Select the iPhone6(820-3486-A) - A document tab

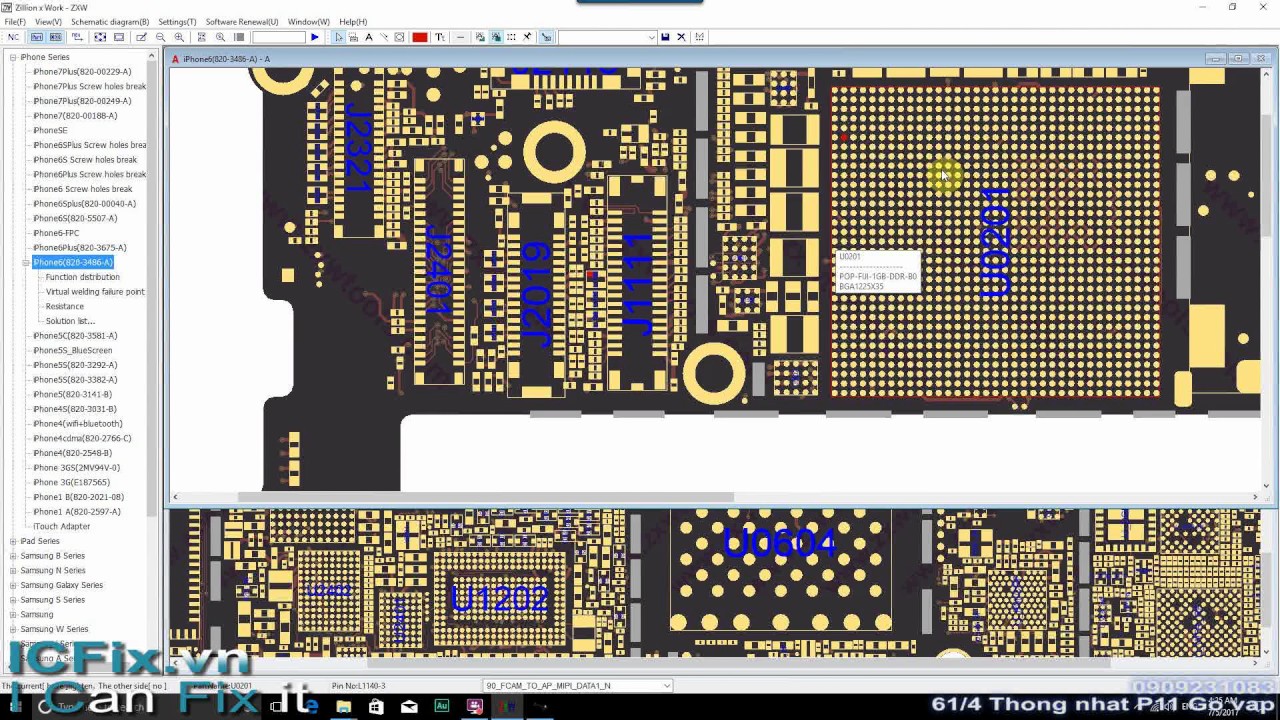point(226,59)
